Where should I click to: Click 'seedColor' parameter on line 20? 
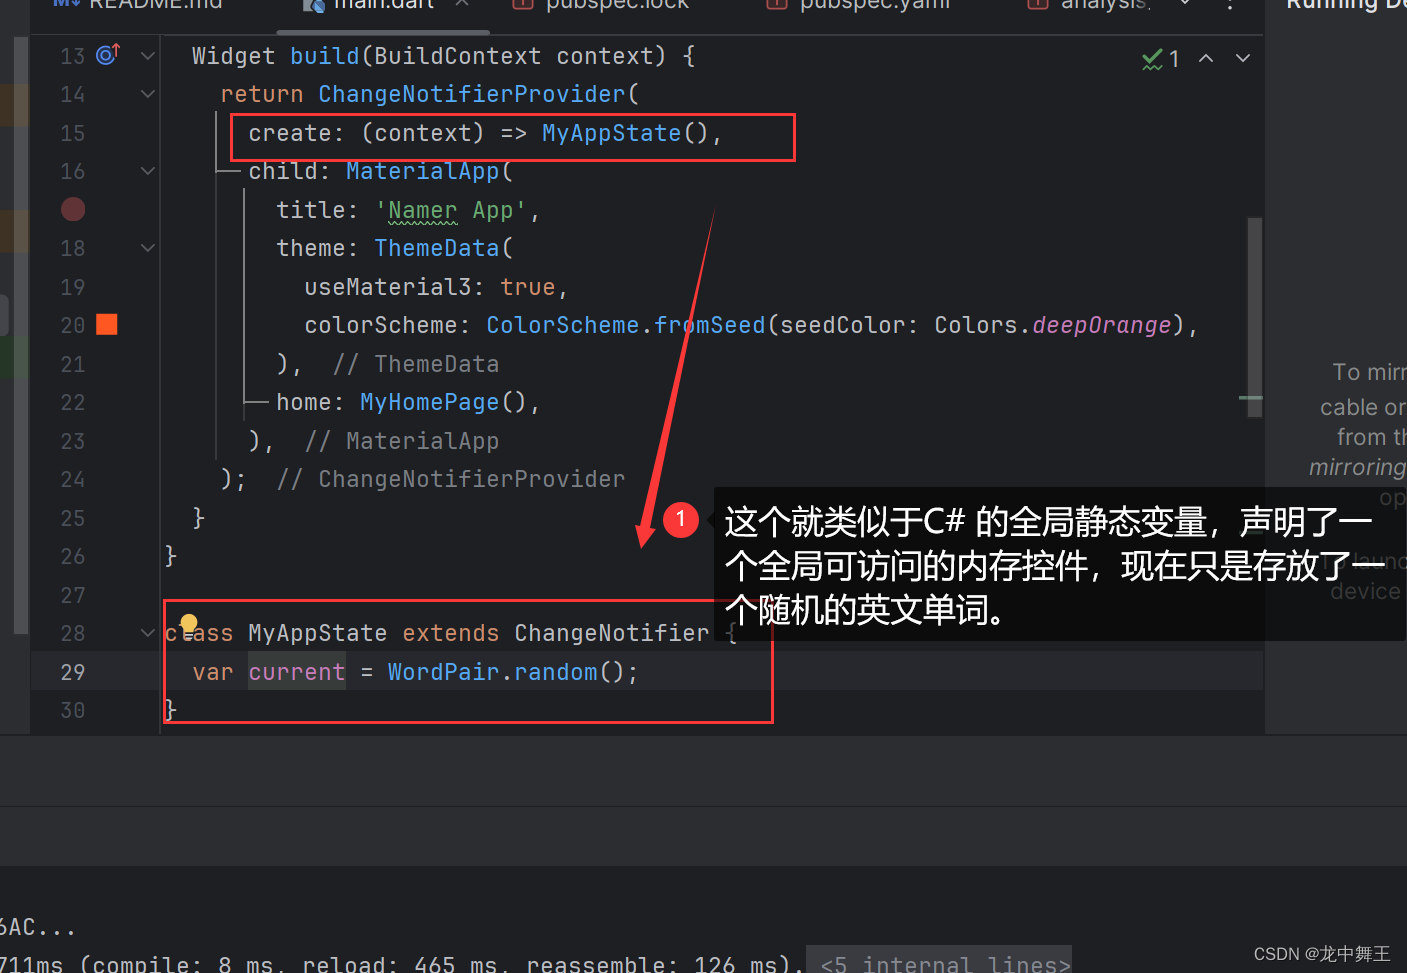click(841, 325)
